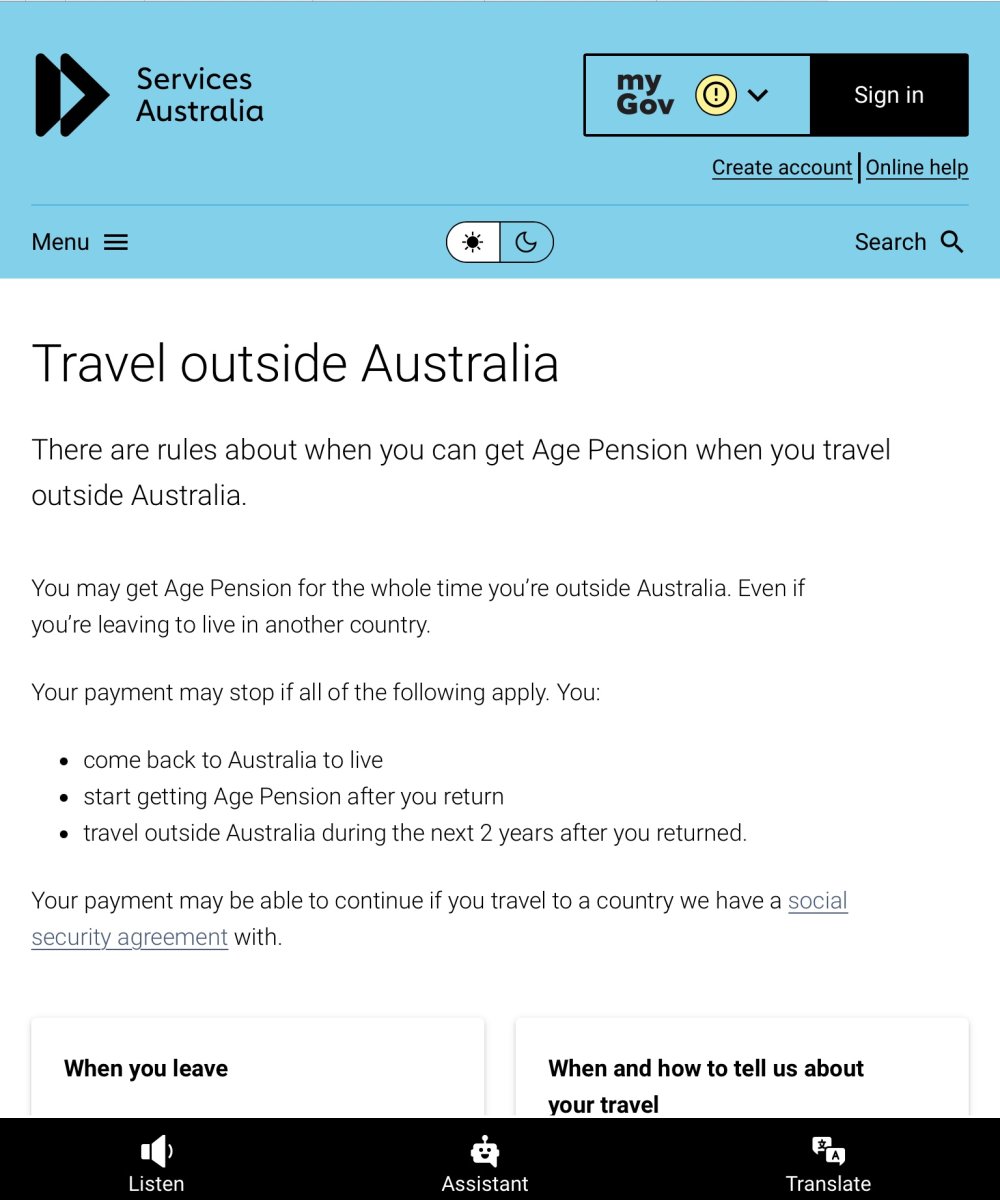The width and height of the screenshot is (1000, 1200).
Task: Expand the myGov dropdown chevron
Action: pos(758,95)
